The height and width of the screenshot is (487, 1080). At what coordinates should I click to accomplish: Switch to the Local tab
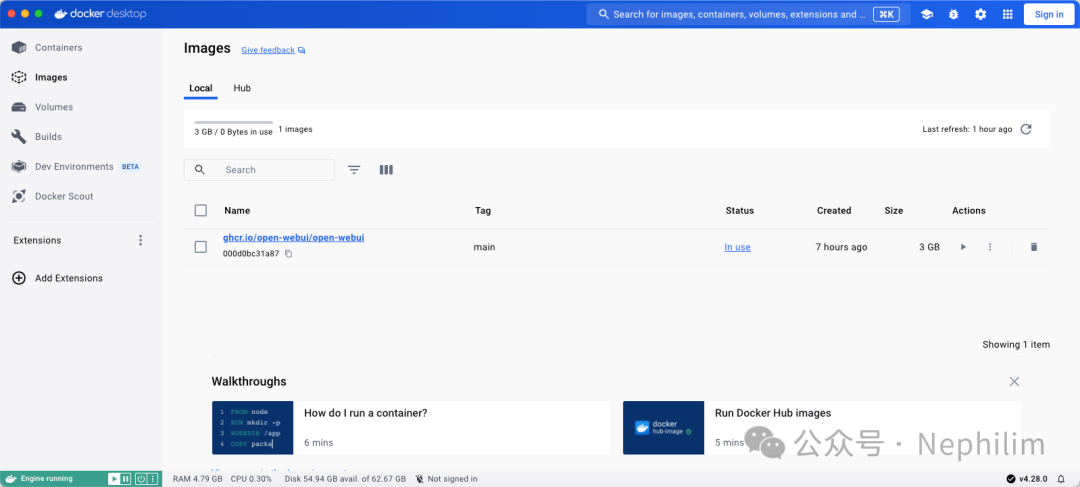click(x=200, y=88)
